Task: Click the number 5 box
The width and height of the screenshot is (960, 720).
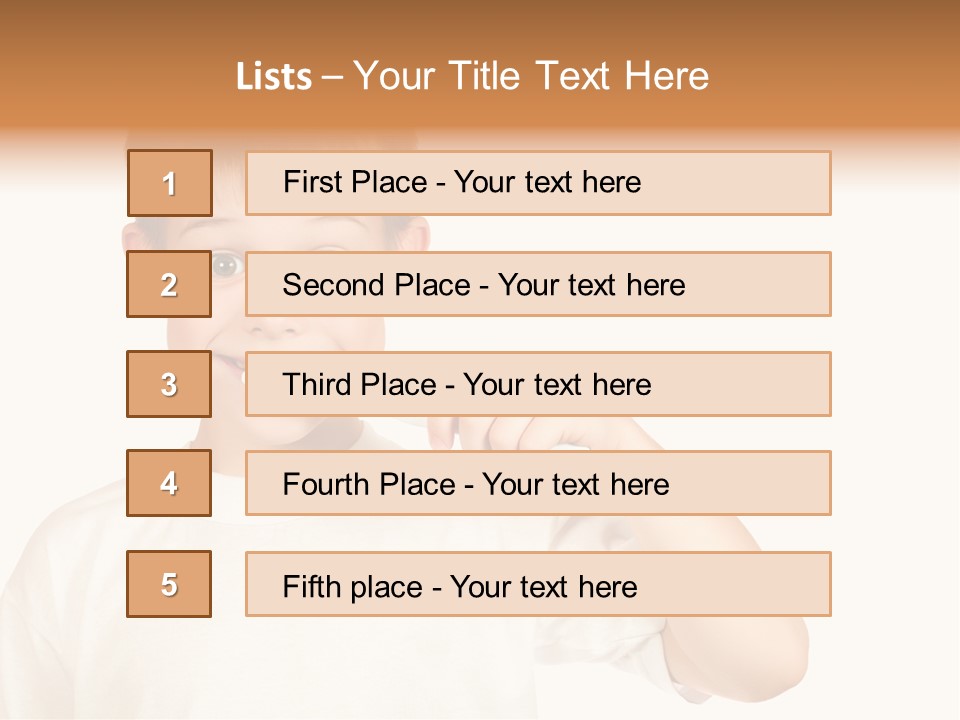Action: click(169, 584)
